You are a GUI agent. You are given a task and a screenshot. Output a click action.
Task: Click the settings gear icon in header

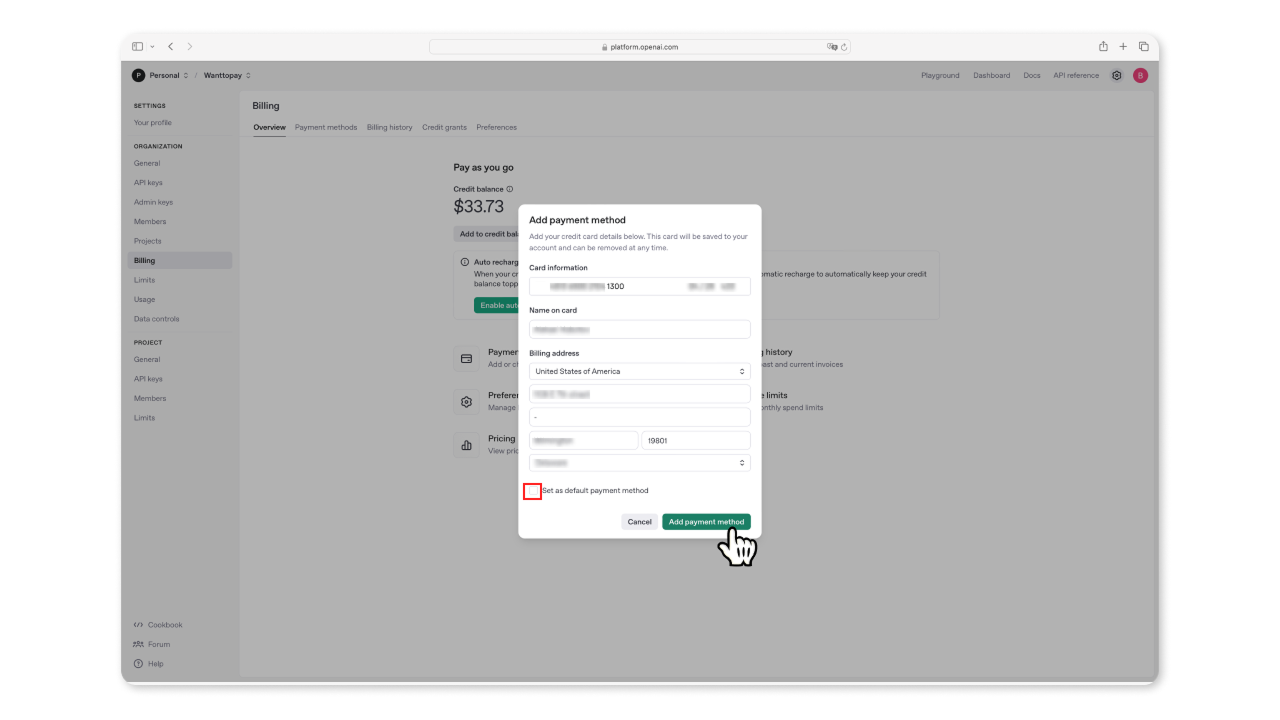1117,75
